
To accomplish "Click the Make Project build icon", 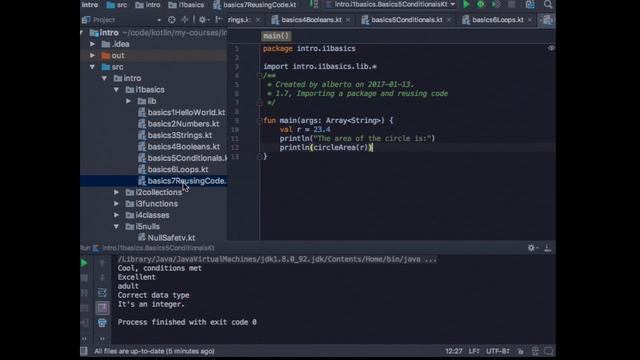I will 314,4.
